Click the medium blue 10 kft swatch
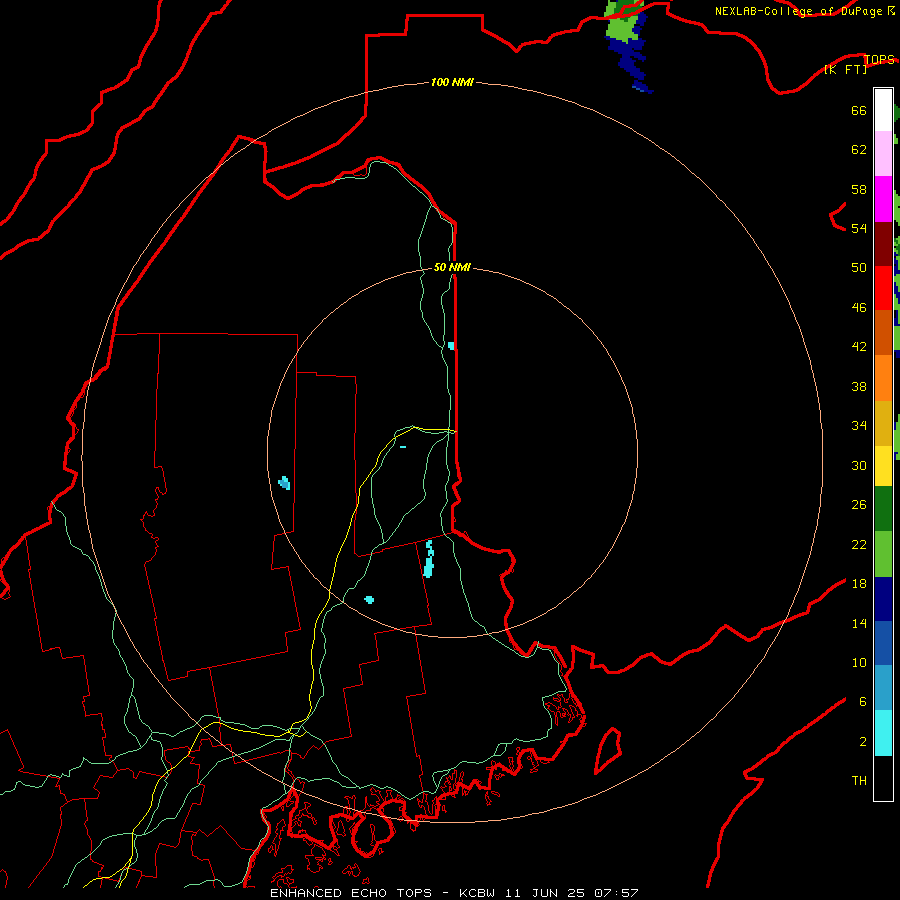 [883, 643]
